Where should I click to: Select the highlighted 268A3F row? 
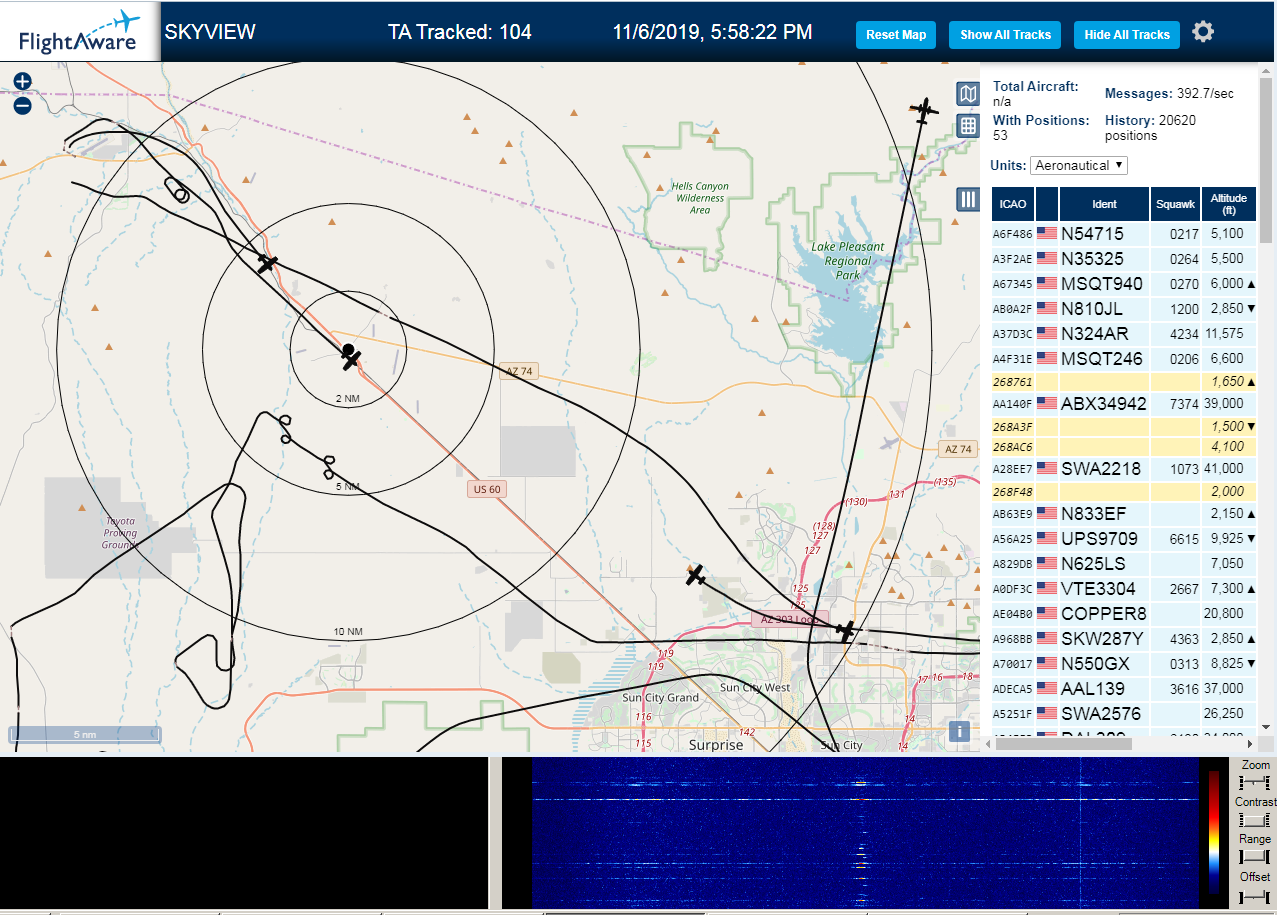(x=1124, y=427)
